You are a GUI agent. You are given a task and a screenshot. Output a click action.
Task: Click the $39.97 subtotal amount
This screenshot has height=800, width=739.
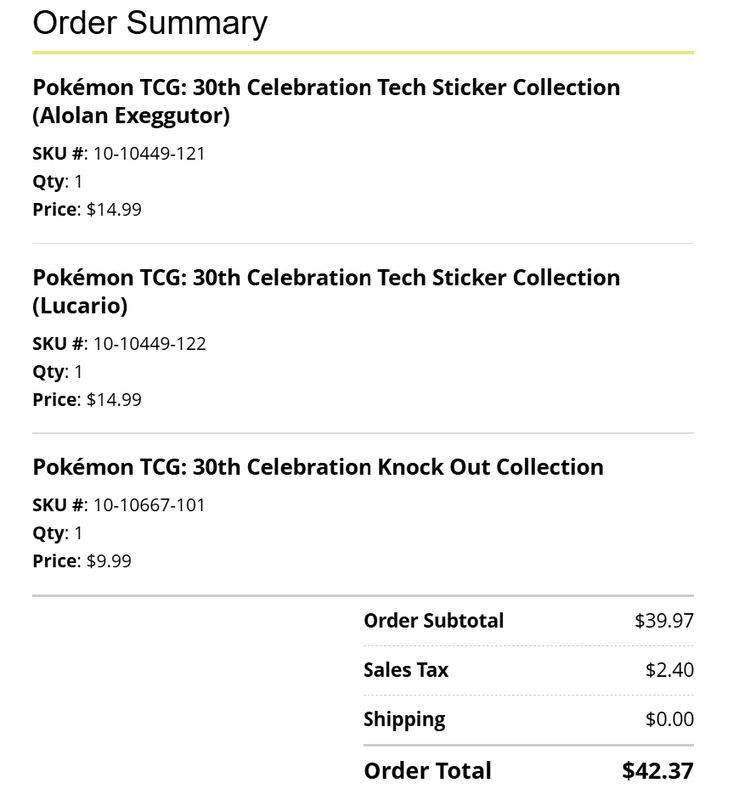pos(664,621)
